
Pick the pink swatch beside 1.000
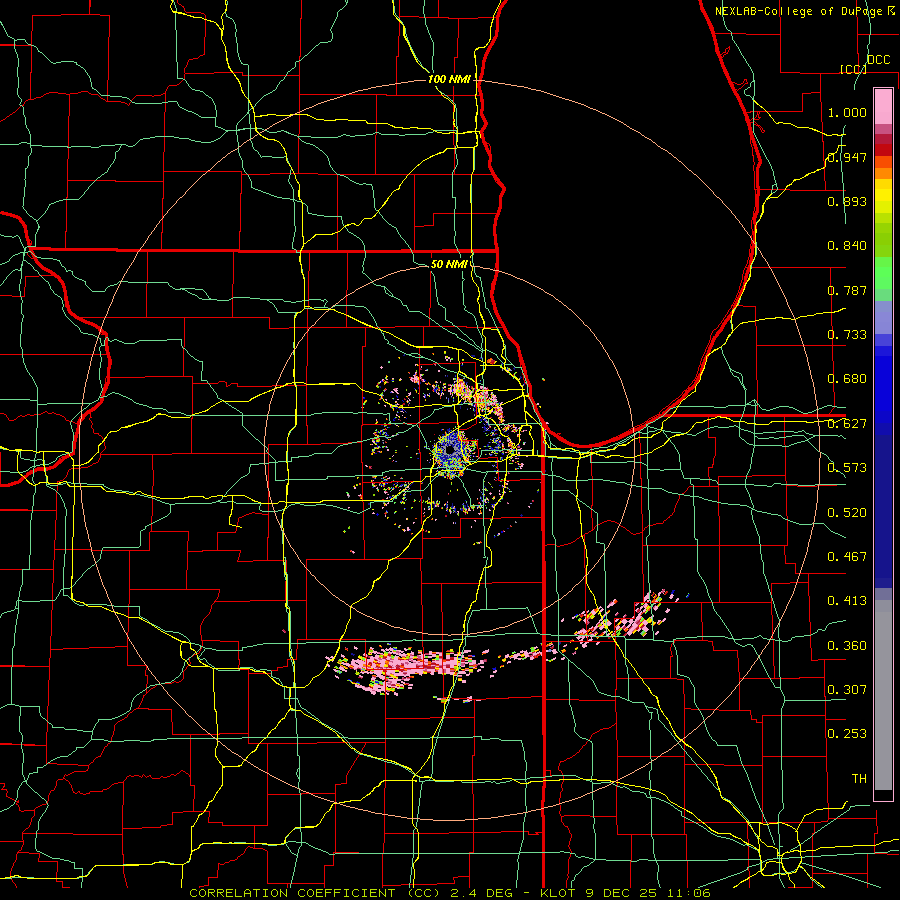(x=883, y=107)
